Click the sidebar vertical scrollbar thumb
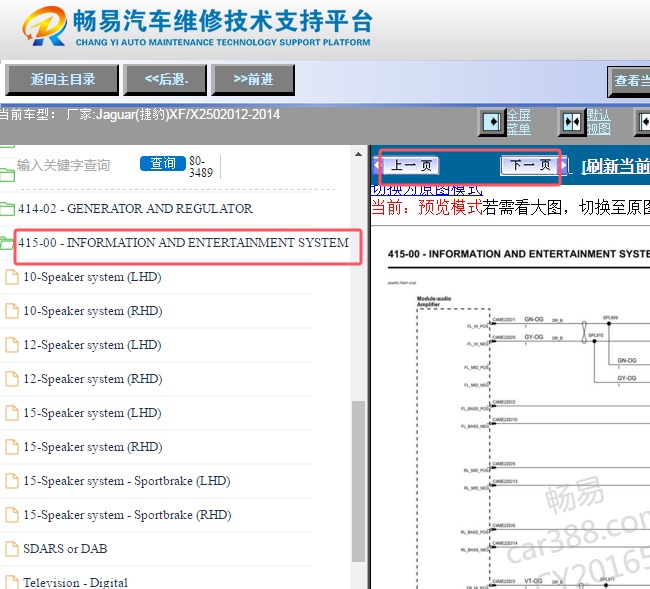This screenshot has height=589, width=650. (x=358, y=481)
